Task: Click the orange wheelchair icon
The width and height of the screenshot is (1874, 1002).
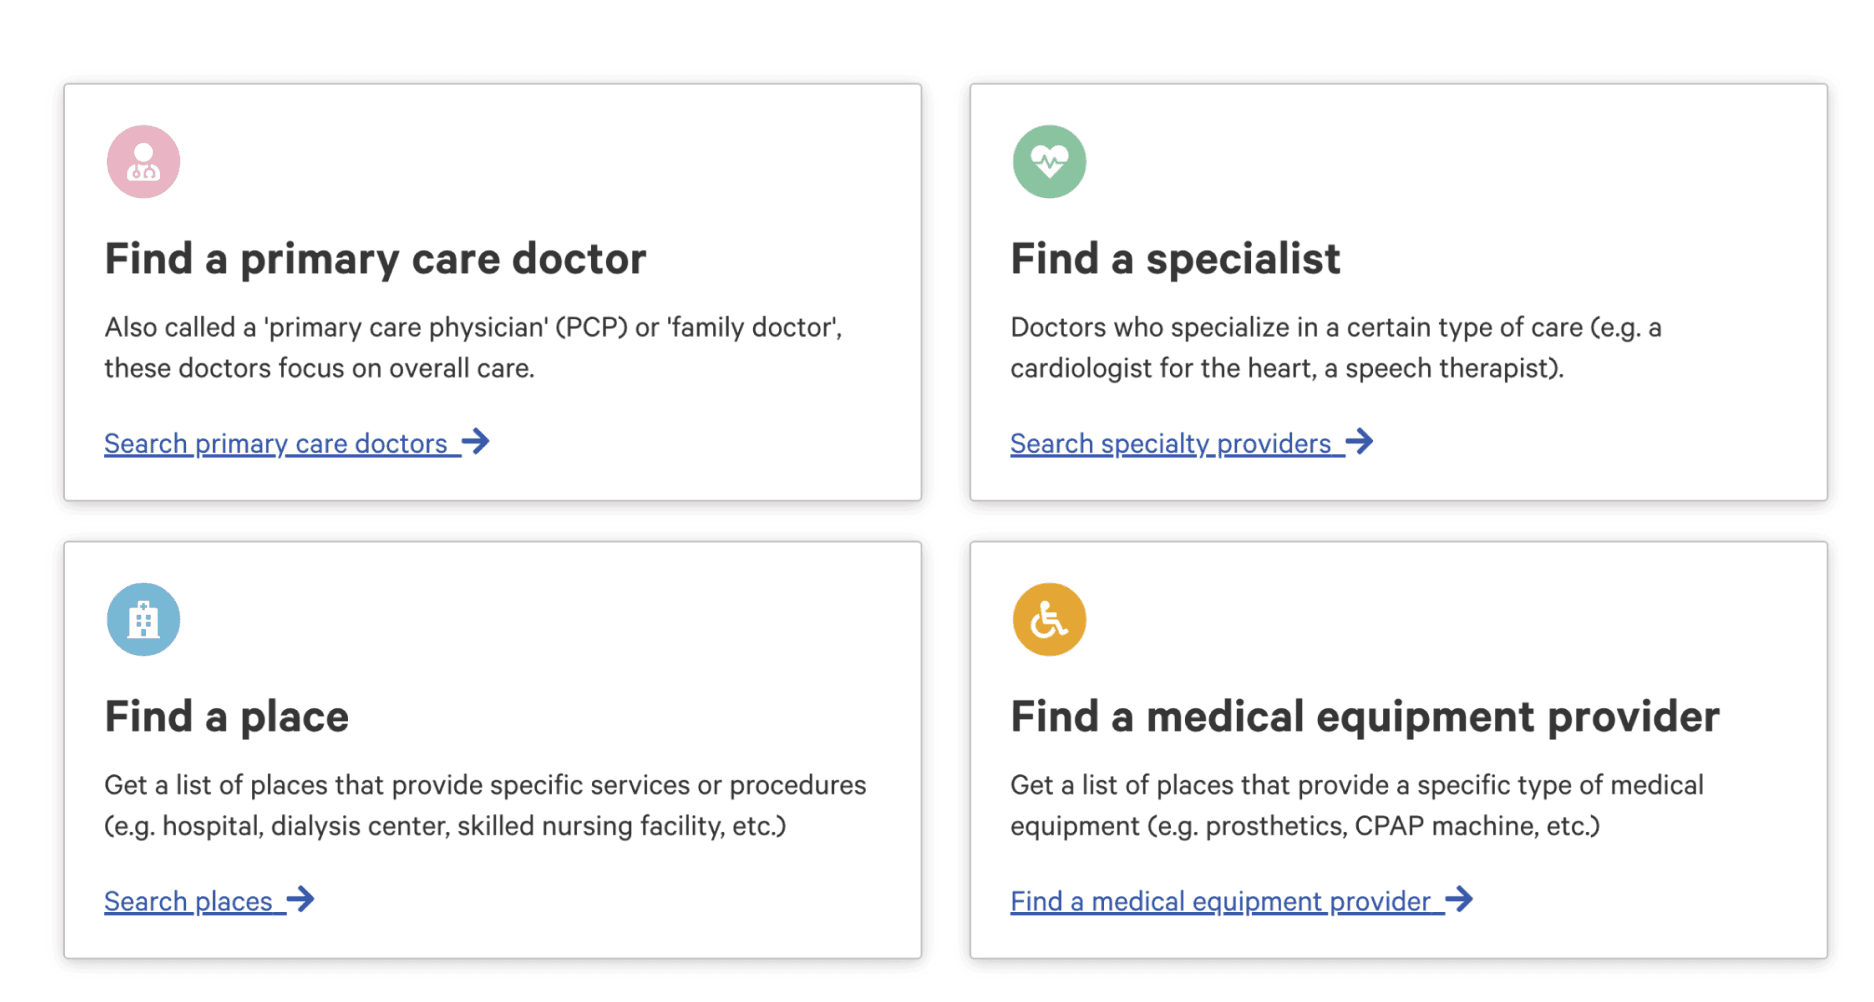Action: coord(1049,620)
